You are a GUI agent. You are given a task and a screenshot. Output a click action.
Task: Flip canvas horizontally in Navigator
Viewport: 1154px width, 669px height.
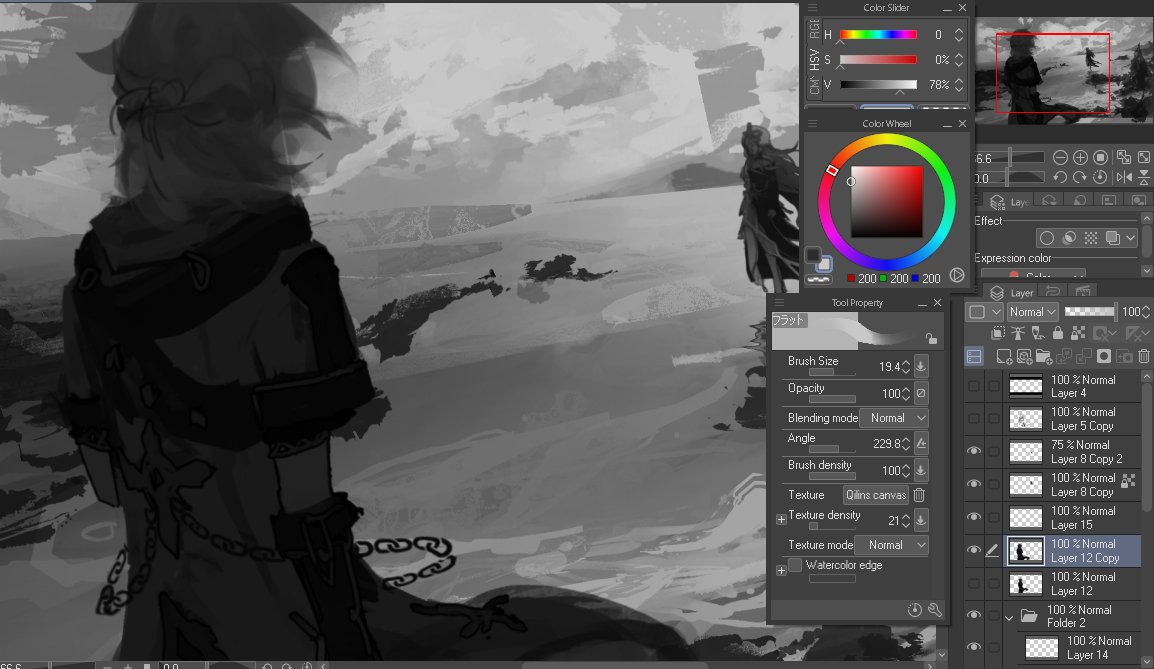1124,177
